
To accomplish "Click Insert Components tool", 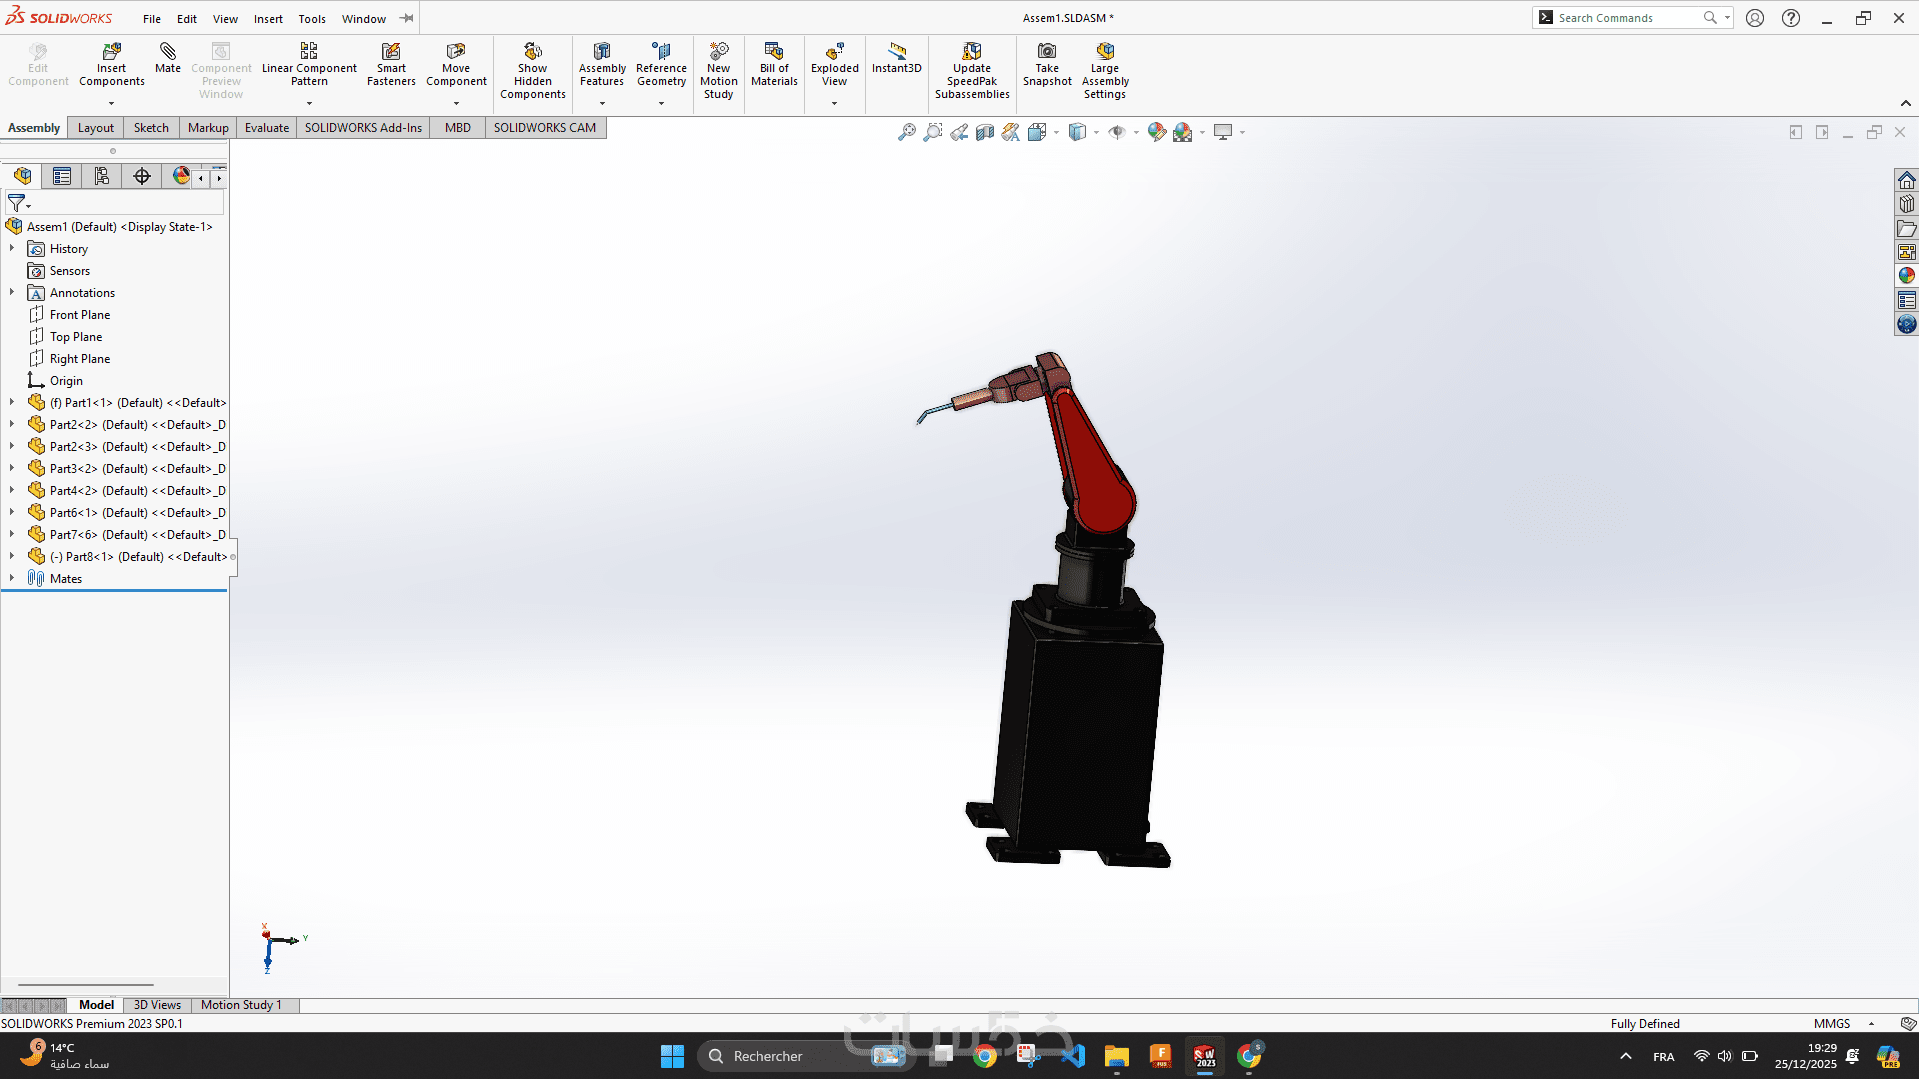I will [111, 65].
